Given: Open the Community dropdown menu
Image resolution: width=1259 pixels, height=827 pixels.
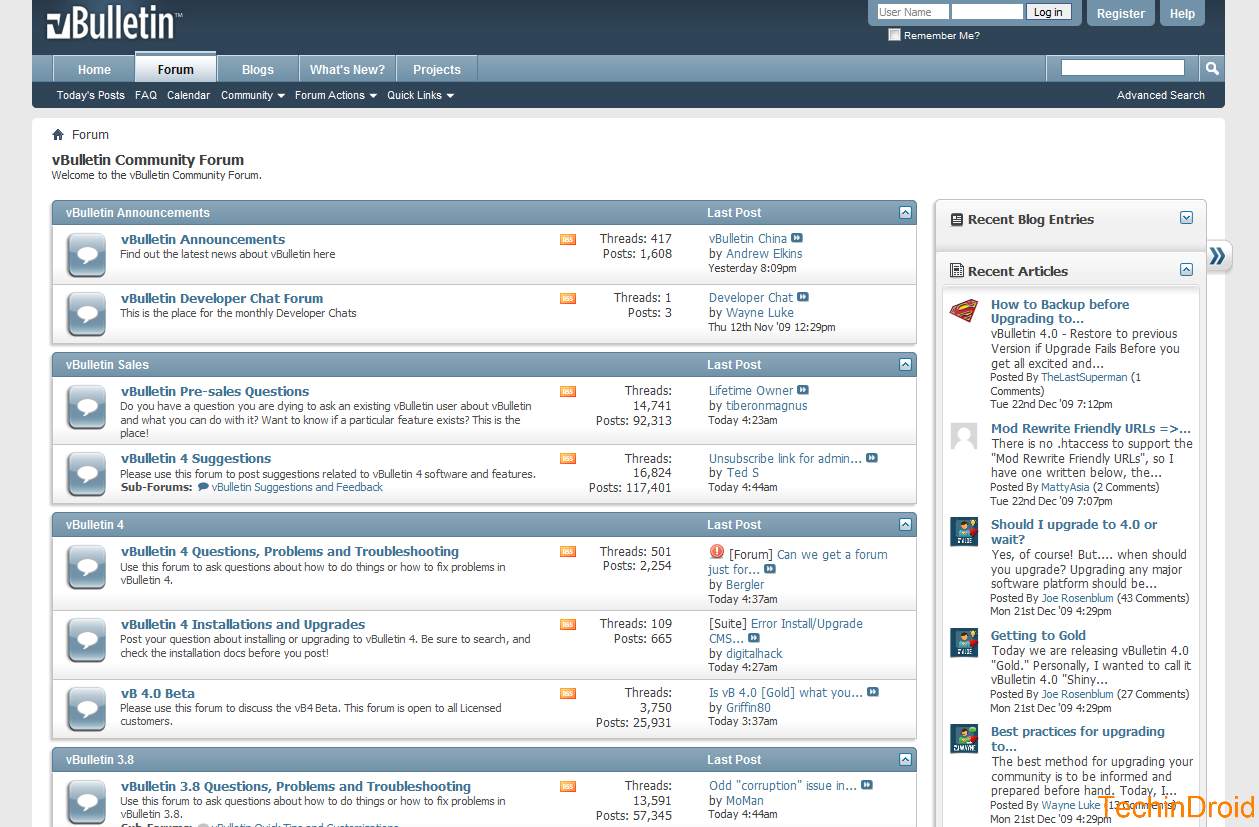Looking at the screenshot, I should point(253,96).
